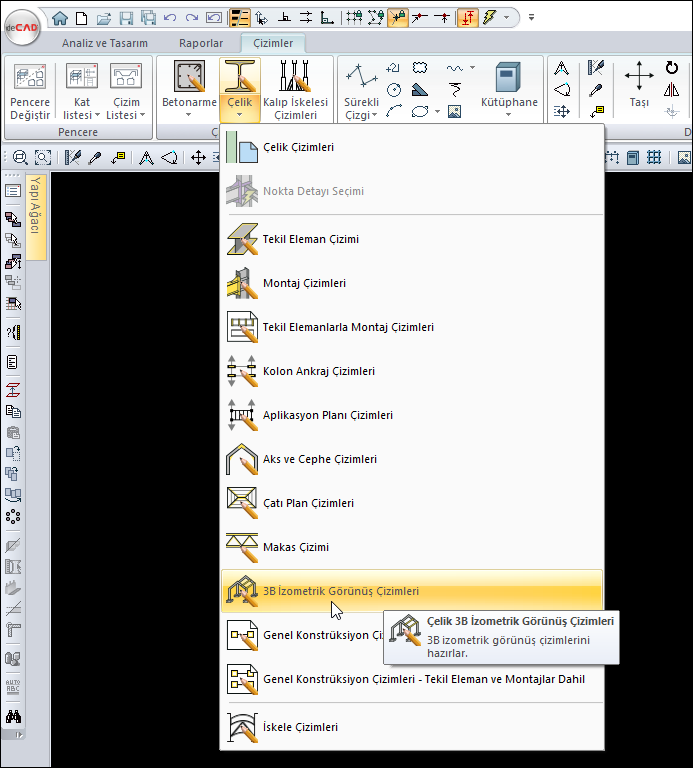Switch to the Analiz ve Tasarım tab
The height and width of the screenshot is (768, 693).
coord(105,43)
